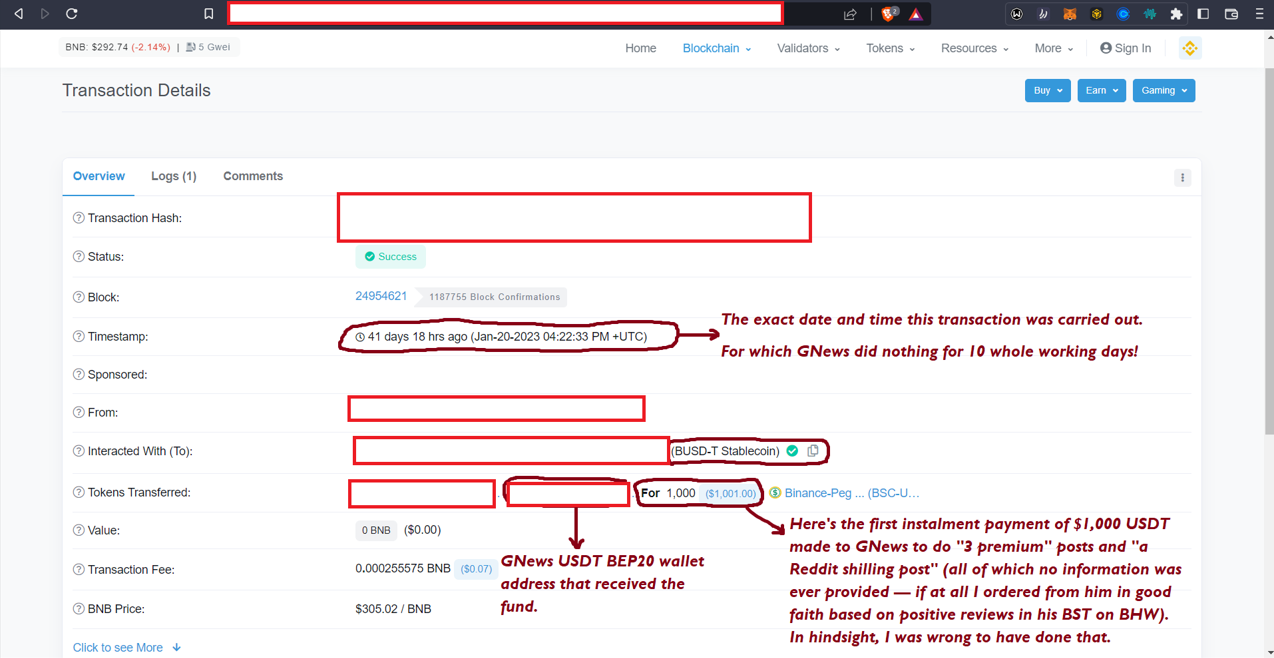This screenshot has width=1274, height=658.
Task: Click the help icon beside Sponsored
Action: click(x=78, y=375)
